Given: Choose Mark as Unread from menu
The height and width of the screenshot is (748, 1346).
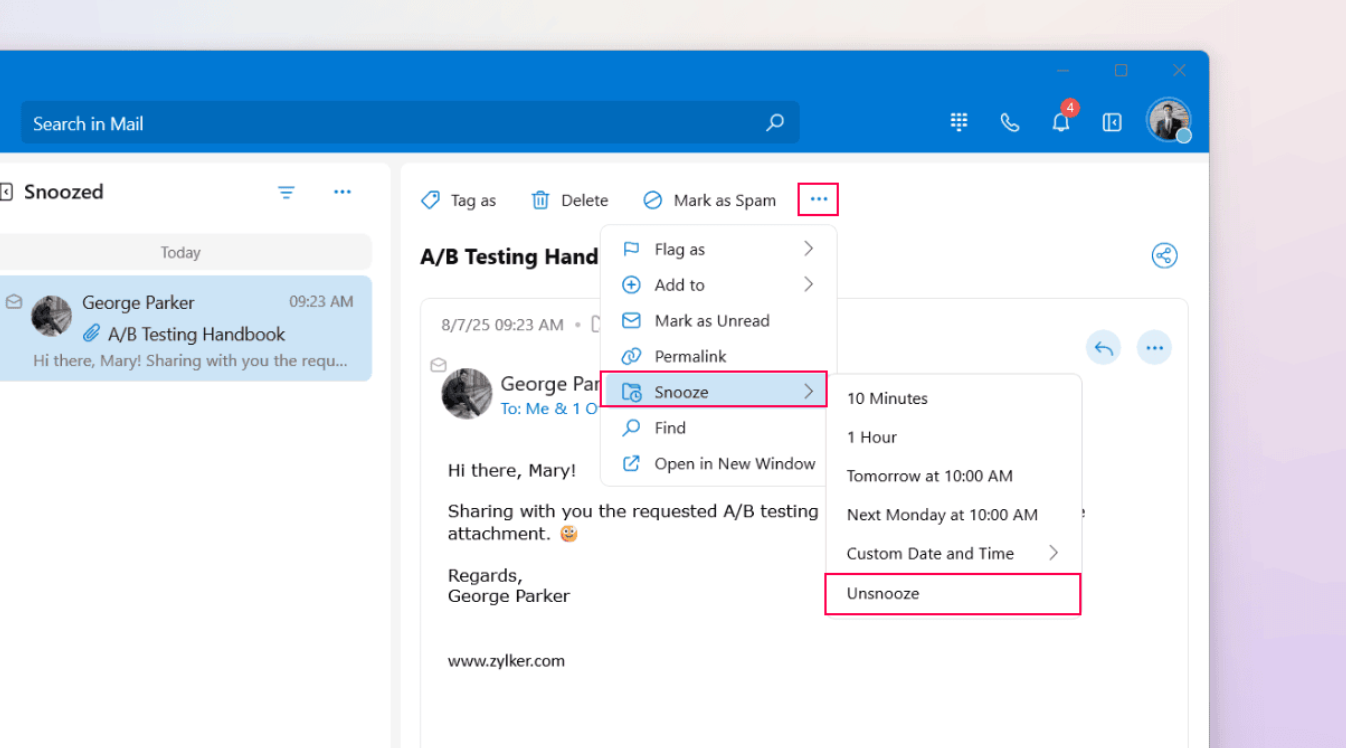Looking at the screenshot, I should [x=718, y=321].
